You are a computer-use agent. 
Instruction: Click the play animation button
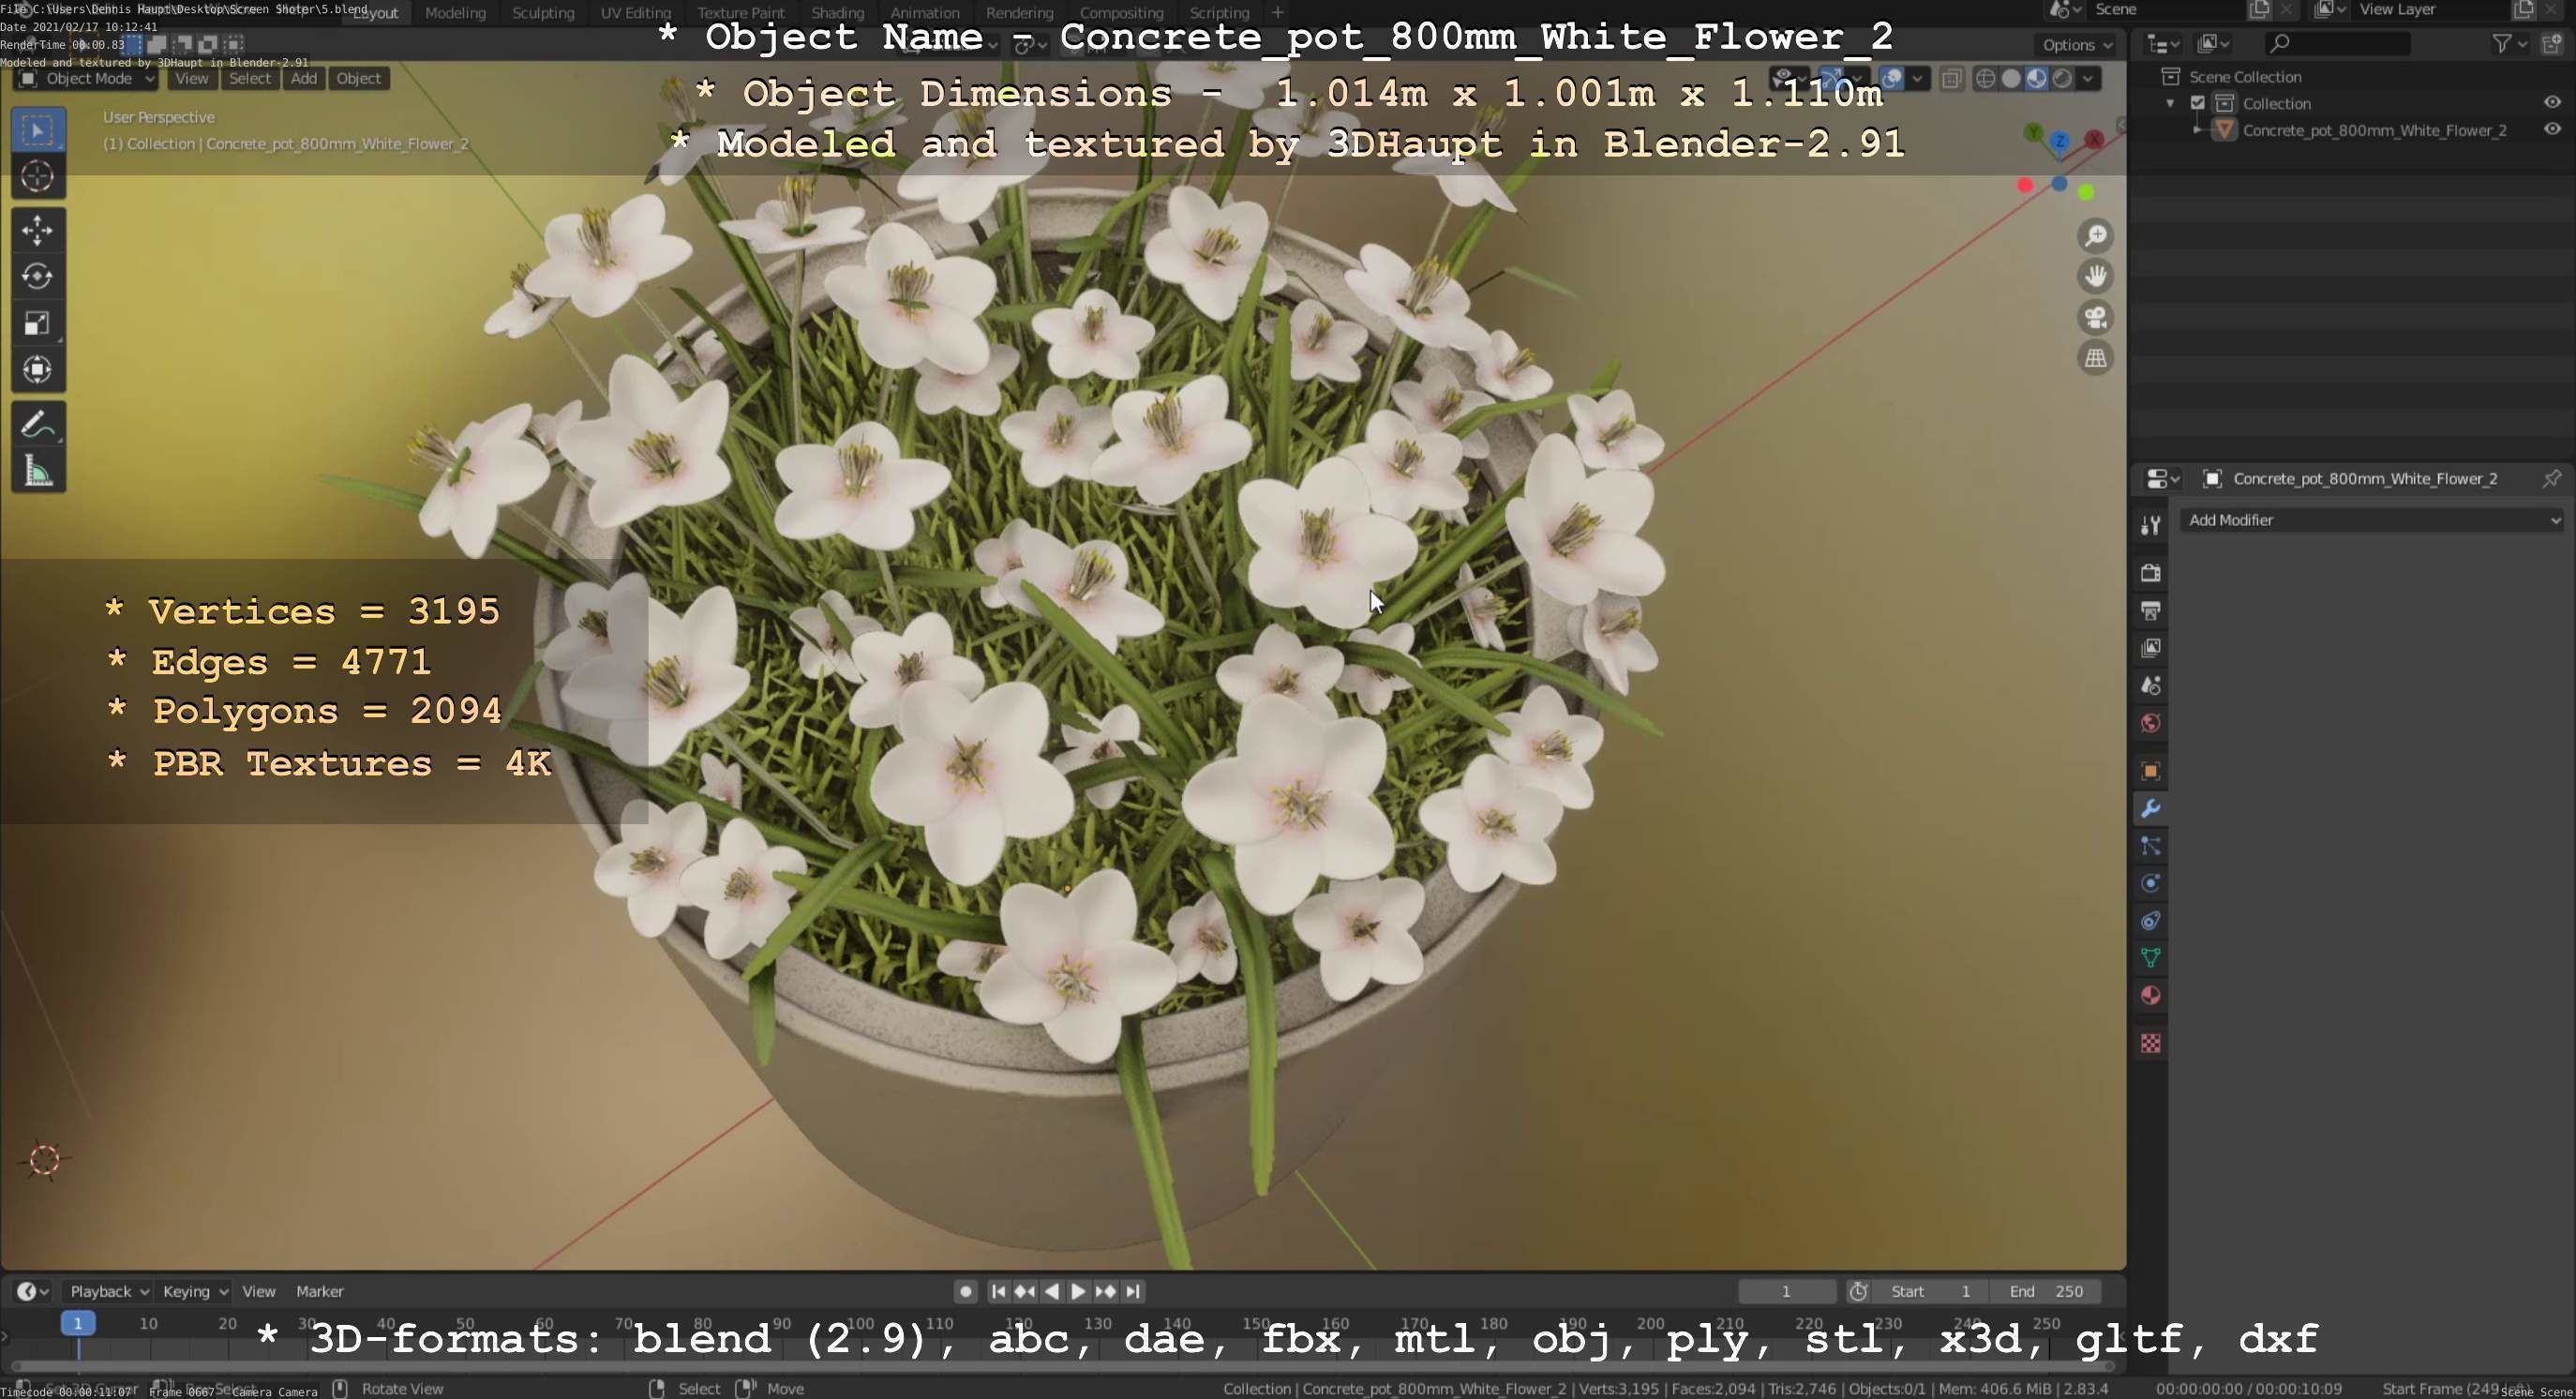1078,1292
